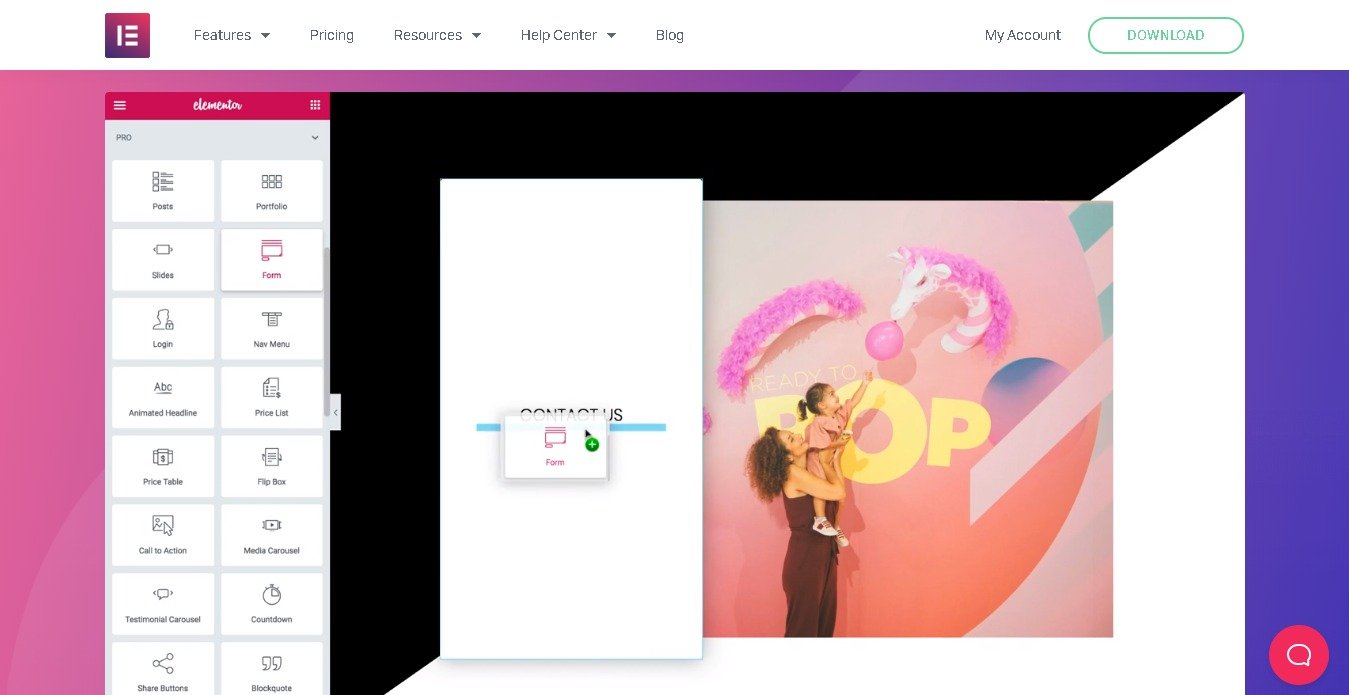Open the Blog page
The height and width of the screenshot is (695, 1349).
(669, 35)
